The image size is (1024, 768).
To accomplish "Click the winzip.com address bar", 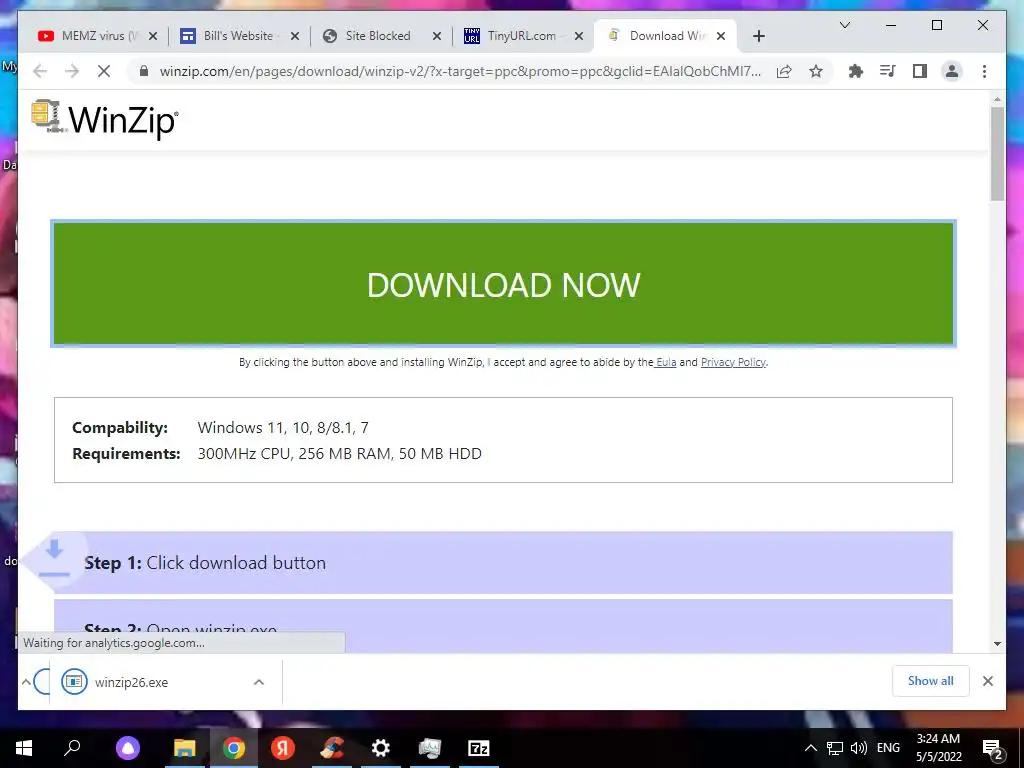I will click(460, 71).
